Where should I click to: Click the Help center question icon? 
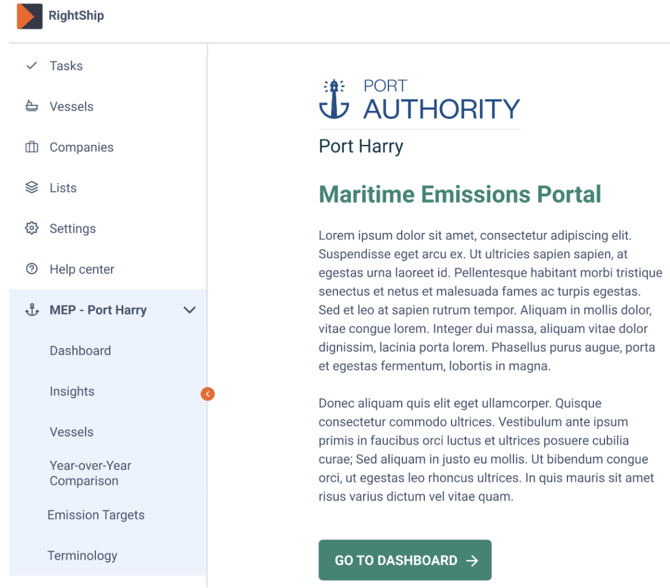pos(32,269)
